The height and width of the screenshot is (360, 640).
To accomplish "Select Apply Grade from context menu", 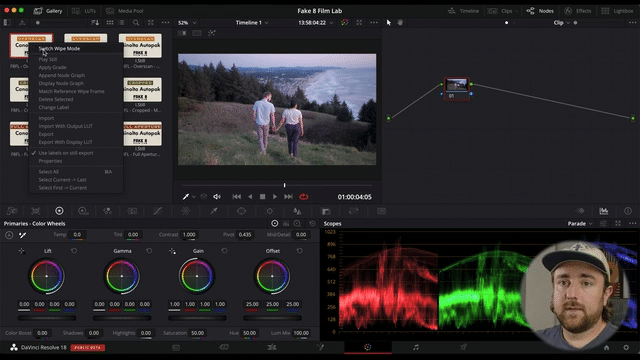I will point(52,67).
